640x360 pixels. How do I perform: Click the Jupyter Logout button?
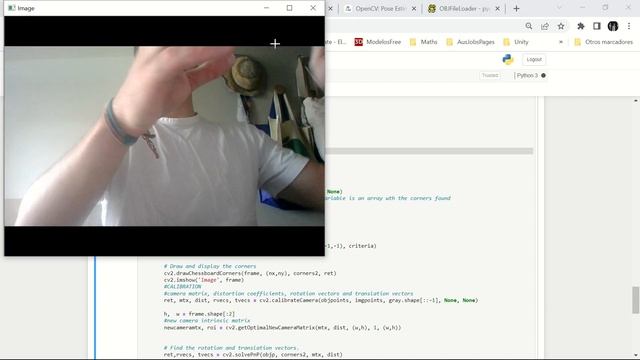[x=534, y=60]
